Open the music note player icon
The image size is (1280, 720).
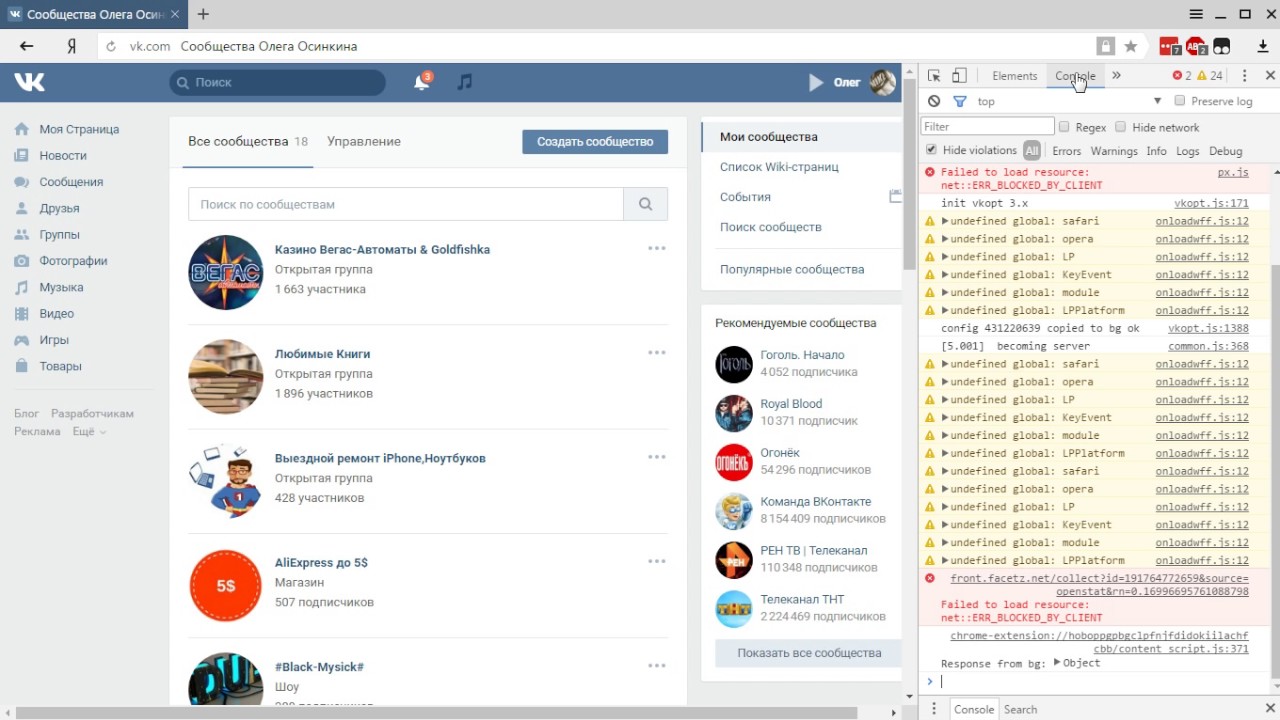464,82
